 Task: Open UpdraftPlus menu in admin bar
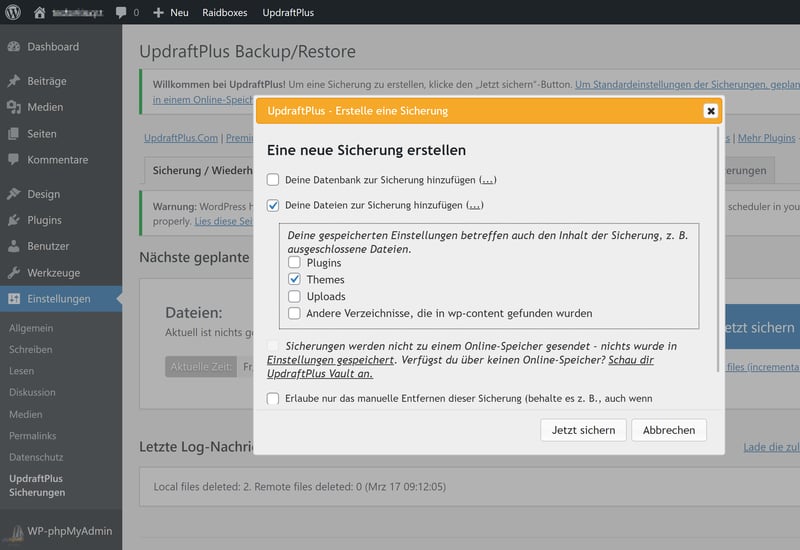pos(288,13)
